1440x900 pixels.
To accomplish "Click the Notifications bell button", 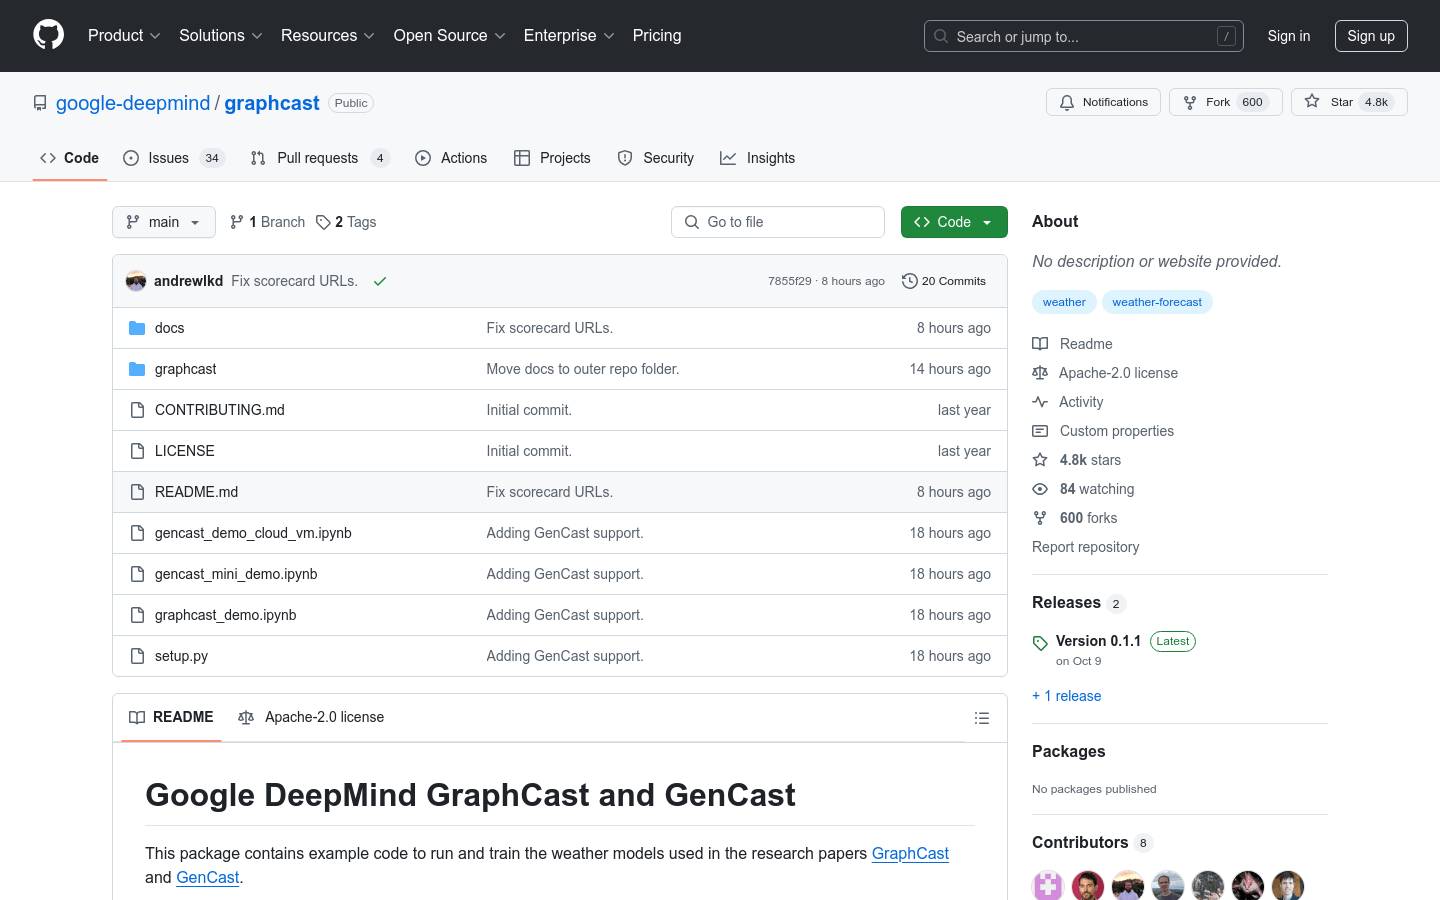I will point(1103,102).
